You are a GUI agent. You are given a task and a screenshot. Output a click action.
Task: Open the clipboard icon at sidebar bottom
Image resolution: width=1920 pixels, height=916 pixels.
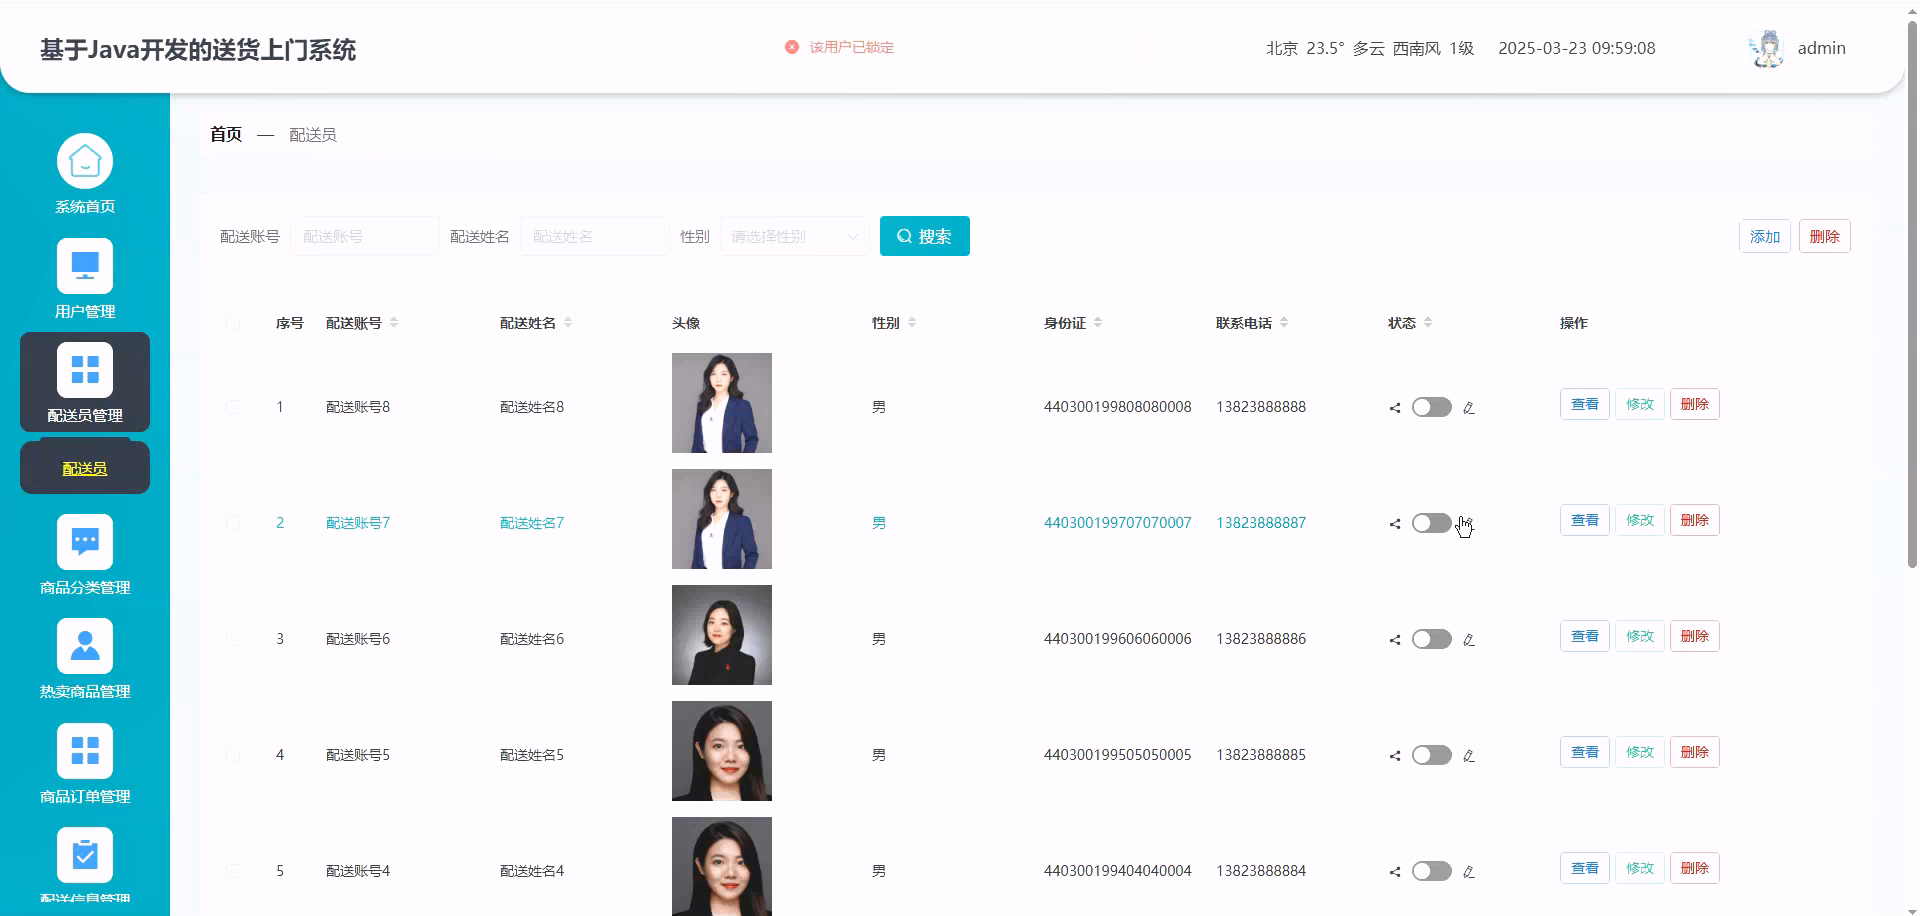coord(85,855)
